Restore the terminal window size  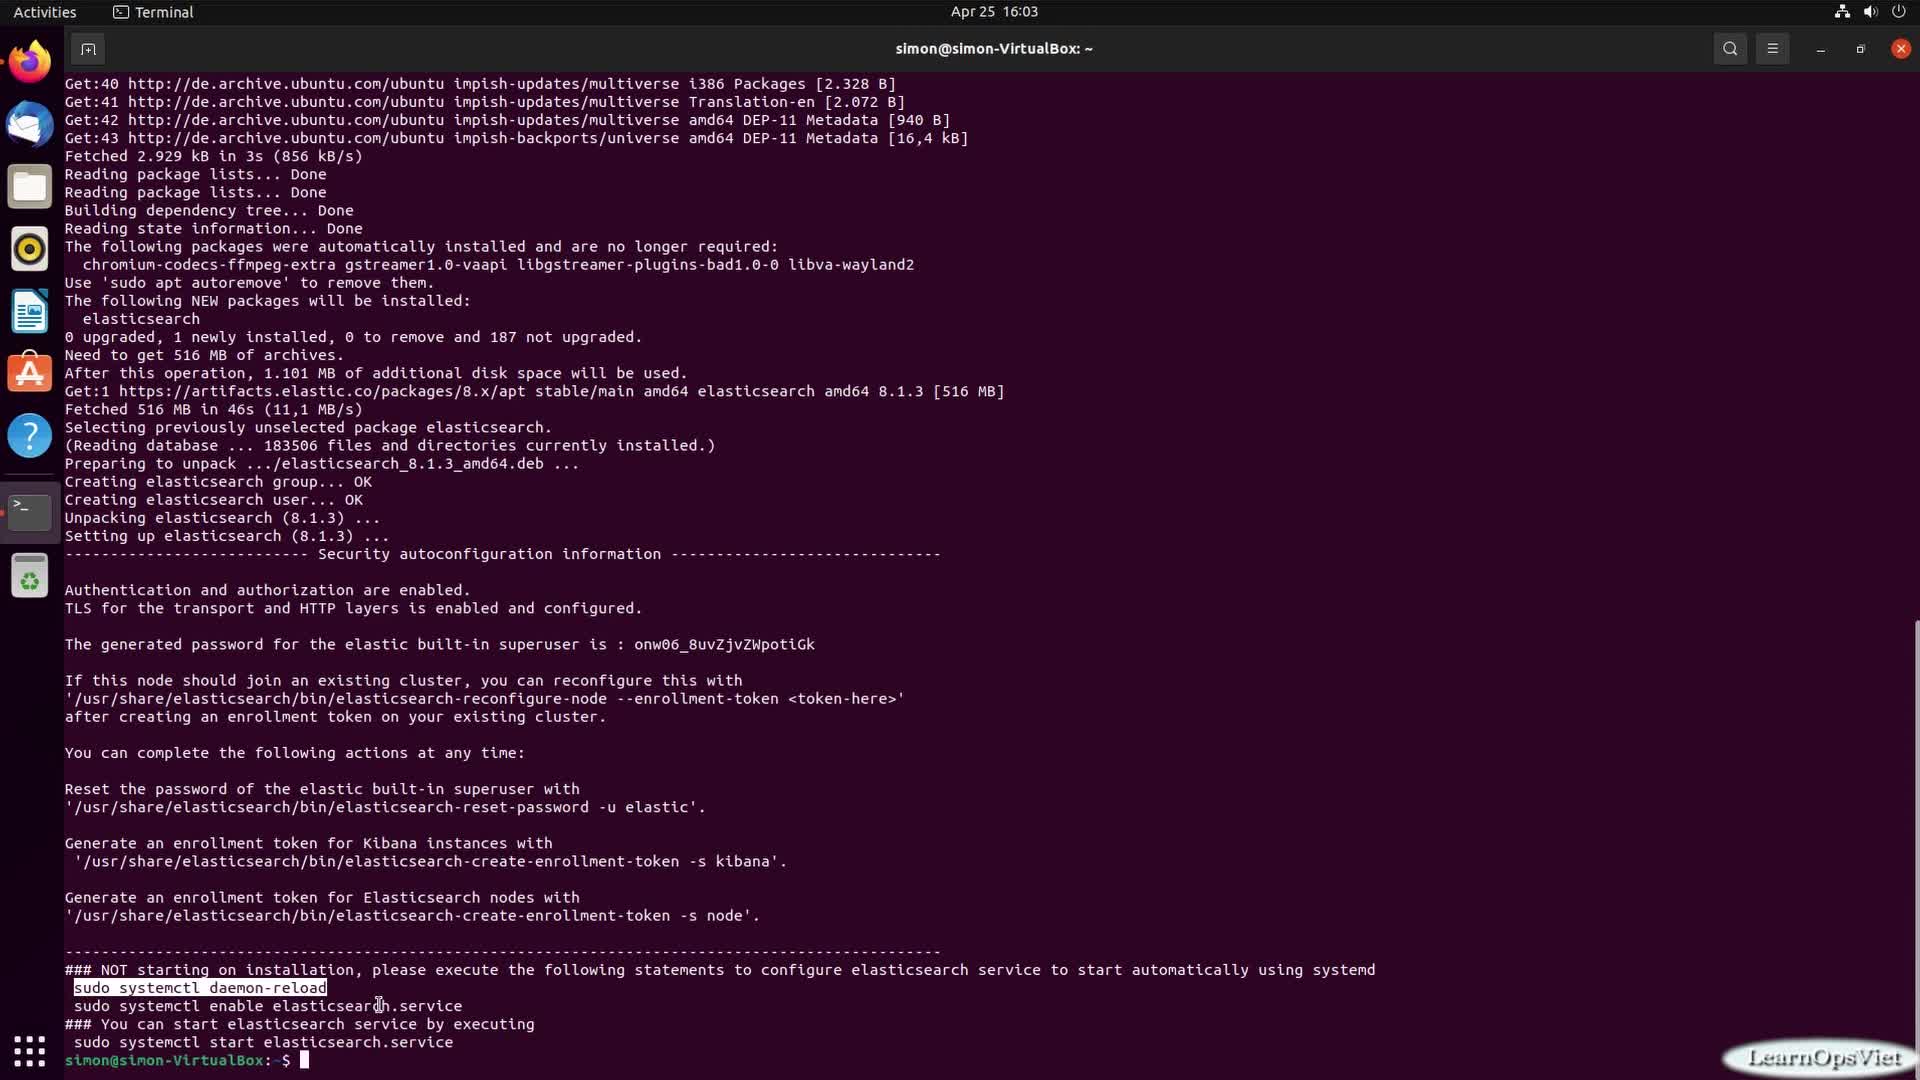[1861, 49]
